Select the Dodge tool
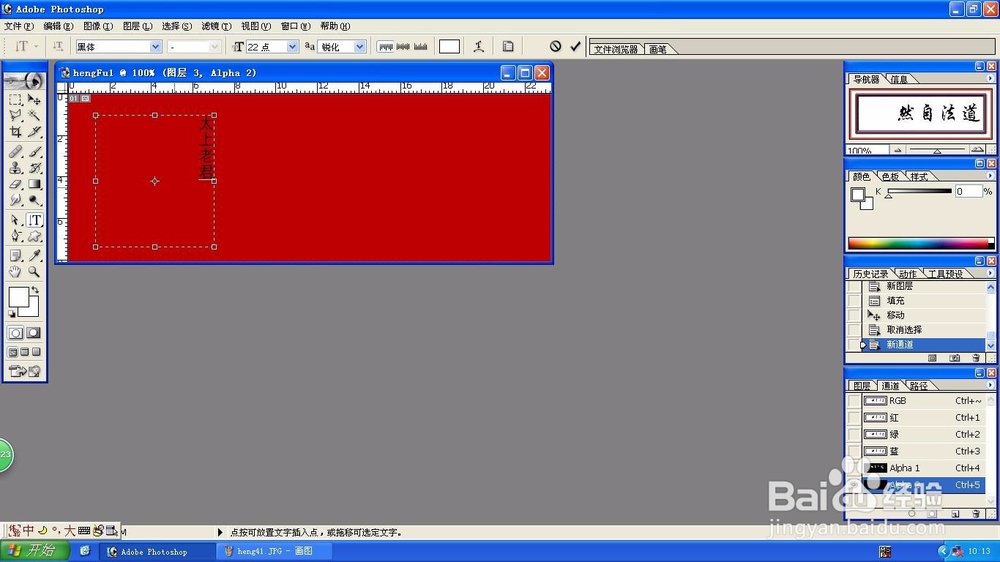Viewport: 1000px width, 562px height. click(x=34, y=200)
